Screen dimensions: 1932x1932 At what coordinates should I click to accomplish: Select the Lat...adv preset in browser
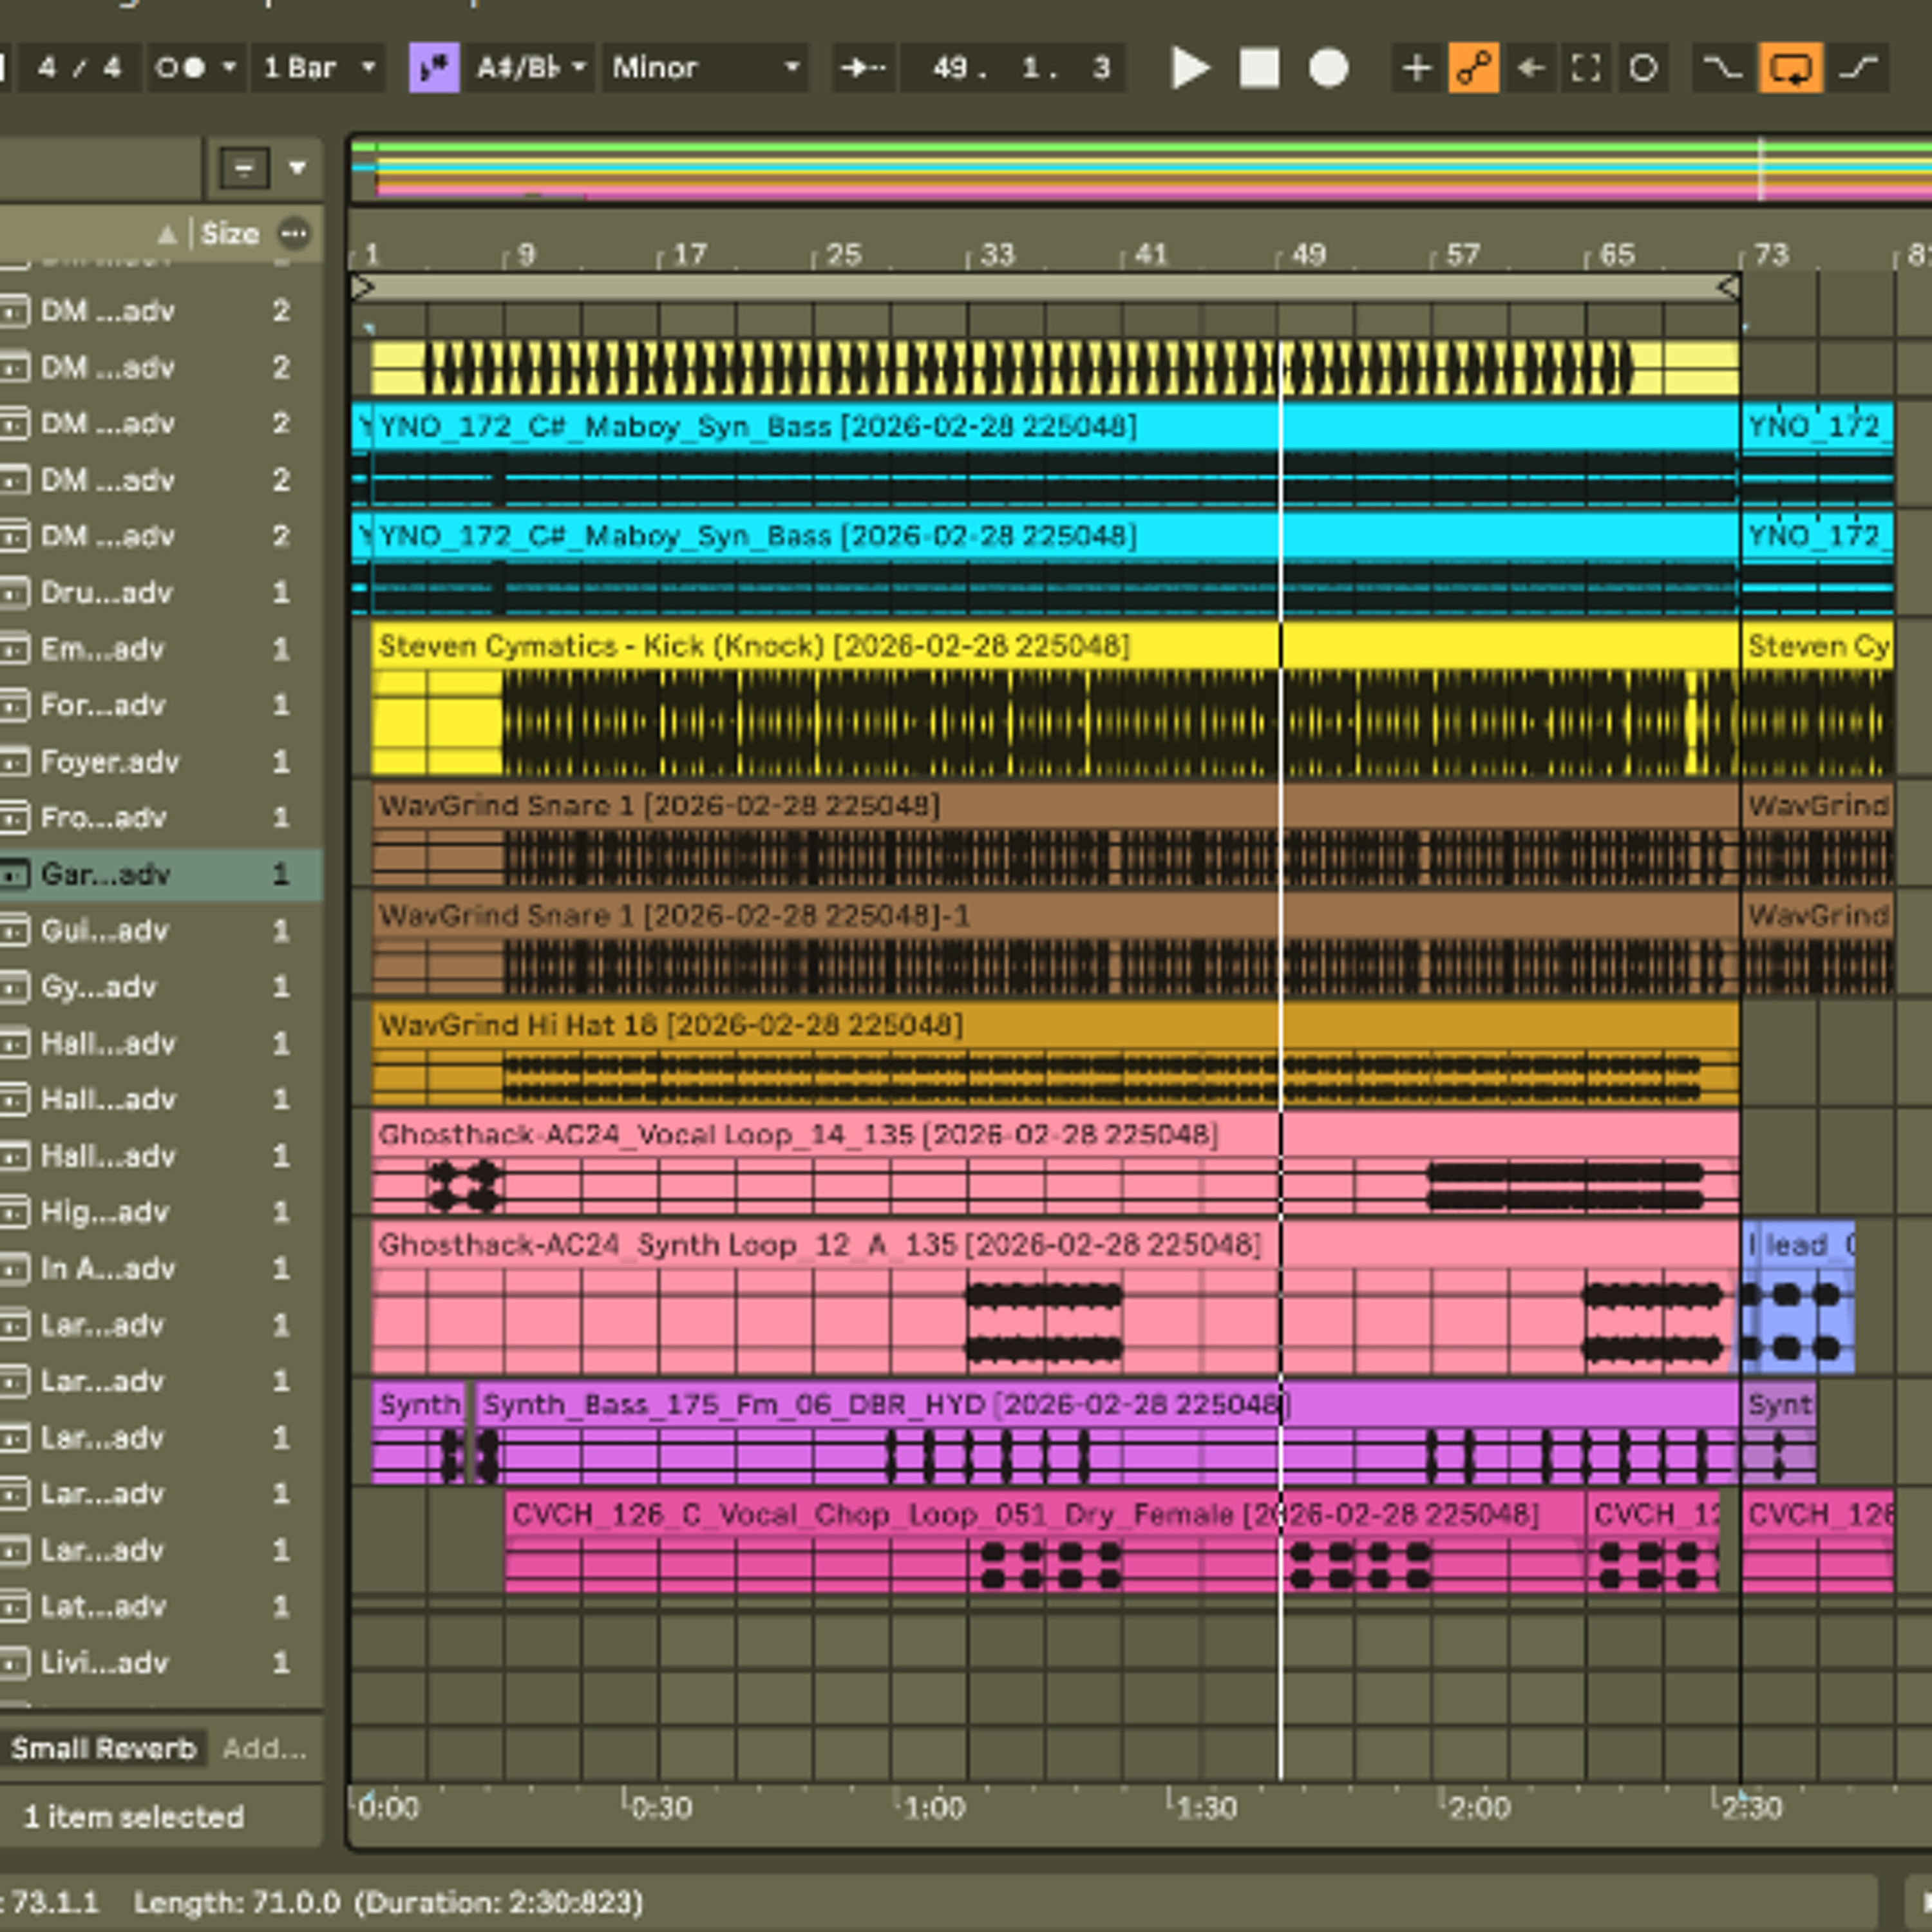160,1607
